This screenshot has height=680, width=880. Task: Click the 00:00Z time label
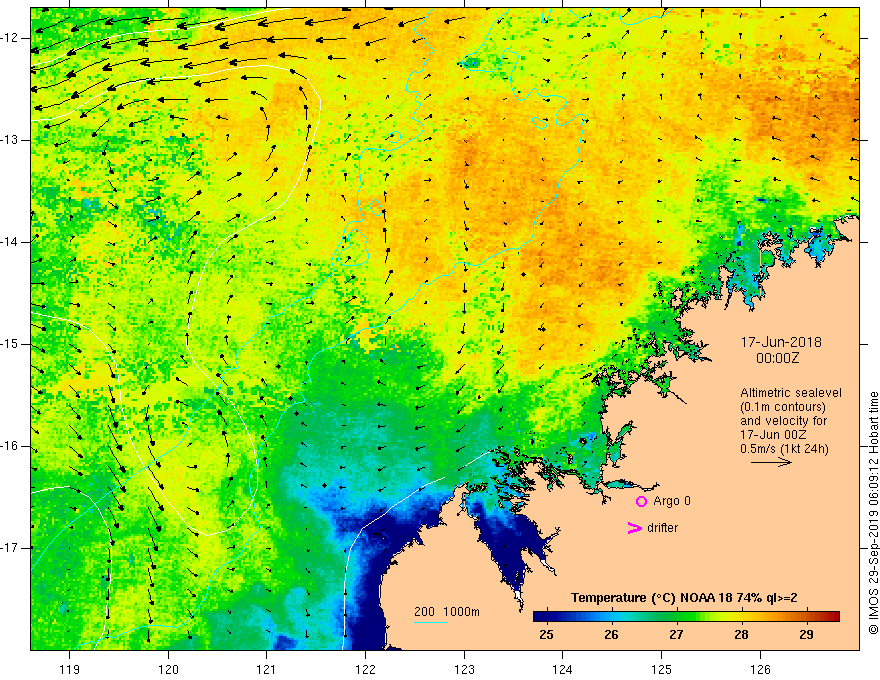coord(777,358)
